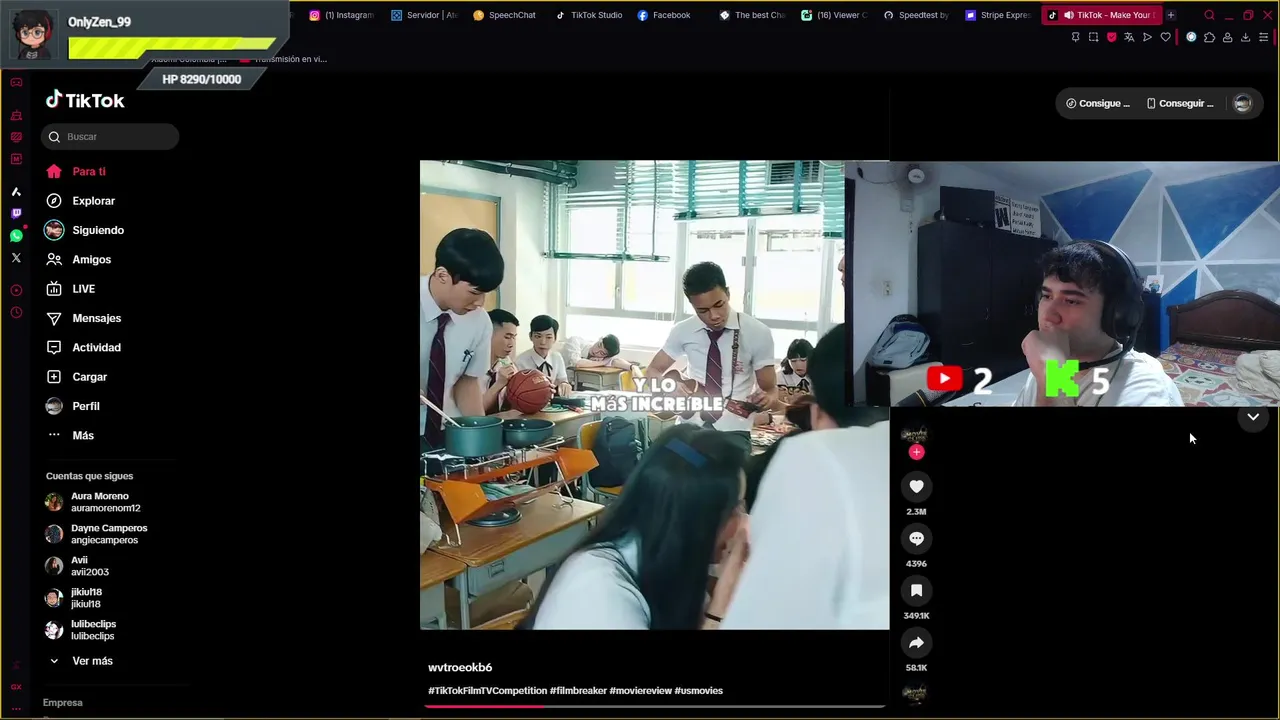Switch to the Servidor browser tab
The height and width of the screenshot is (720, 1280).
coord(424,15)
